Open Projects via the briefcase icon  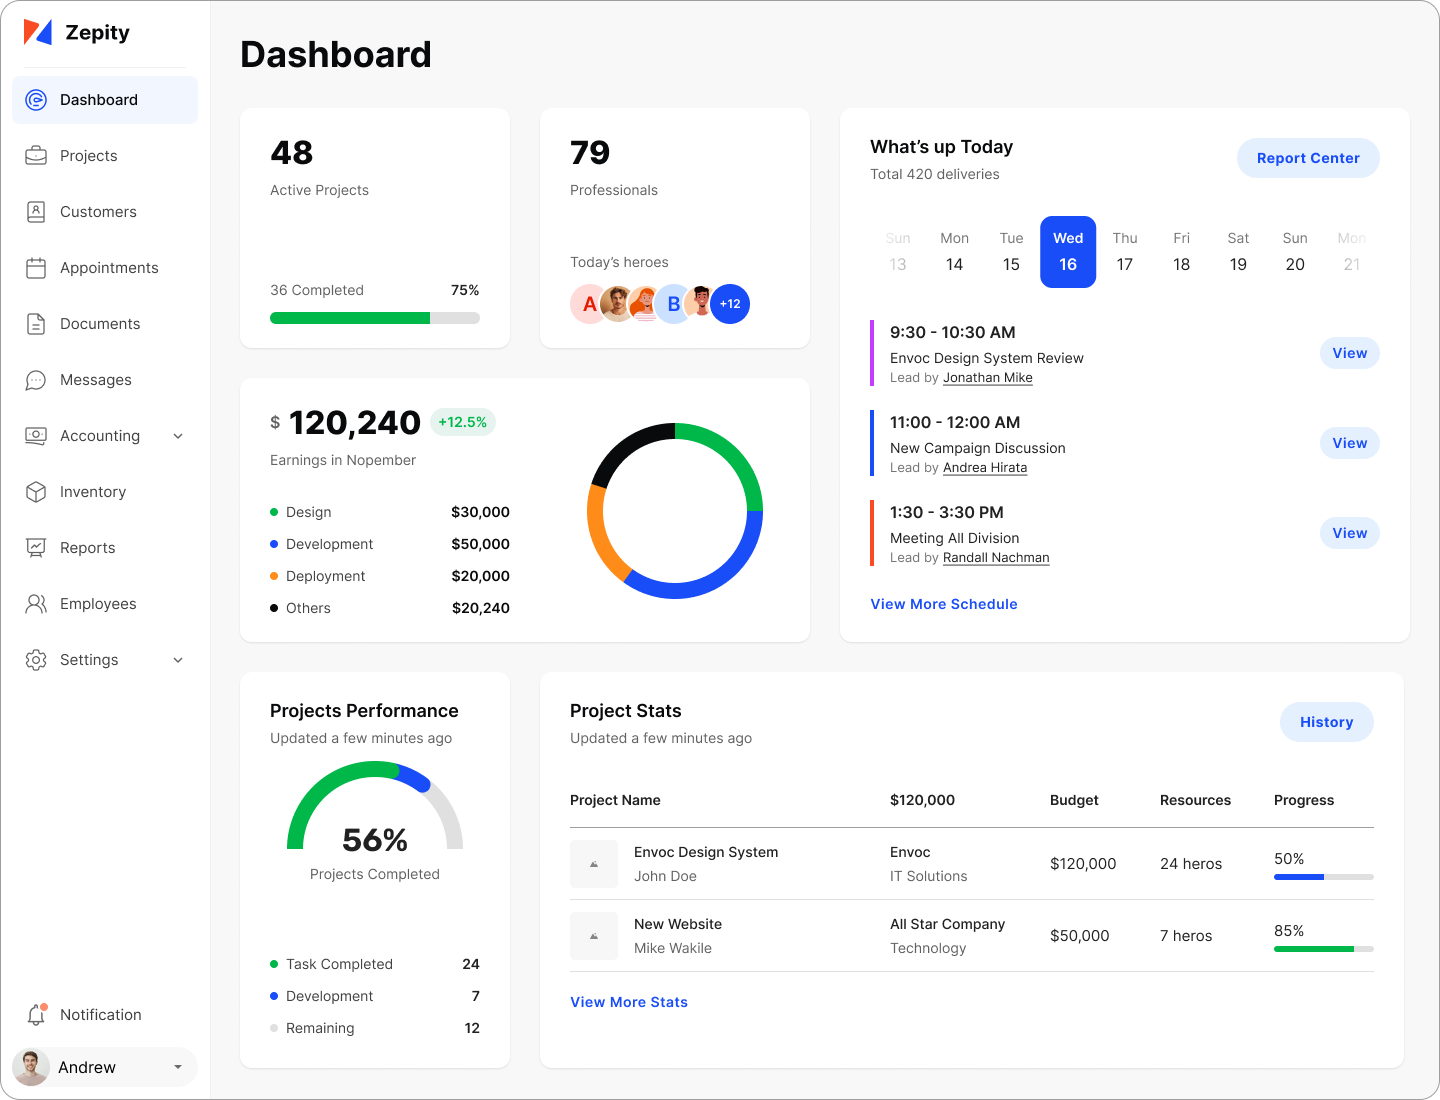pos(36,156)
